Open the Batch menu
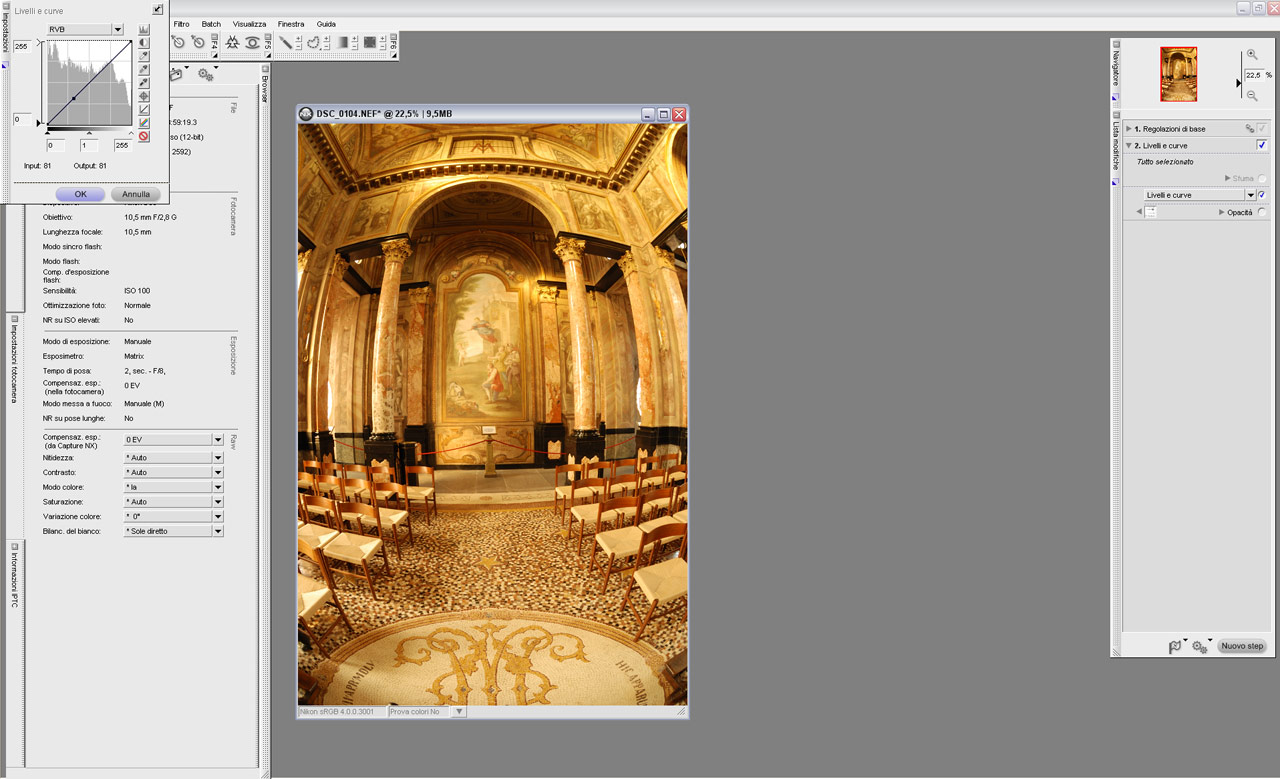The height and width of the screenshot is (779, 1280). click(x=211, y=24)
